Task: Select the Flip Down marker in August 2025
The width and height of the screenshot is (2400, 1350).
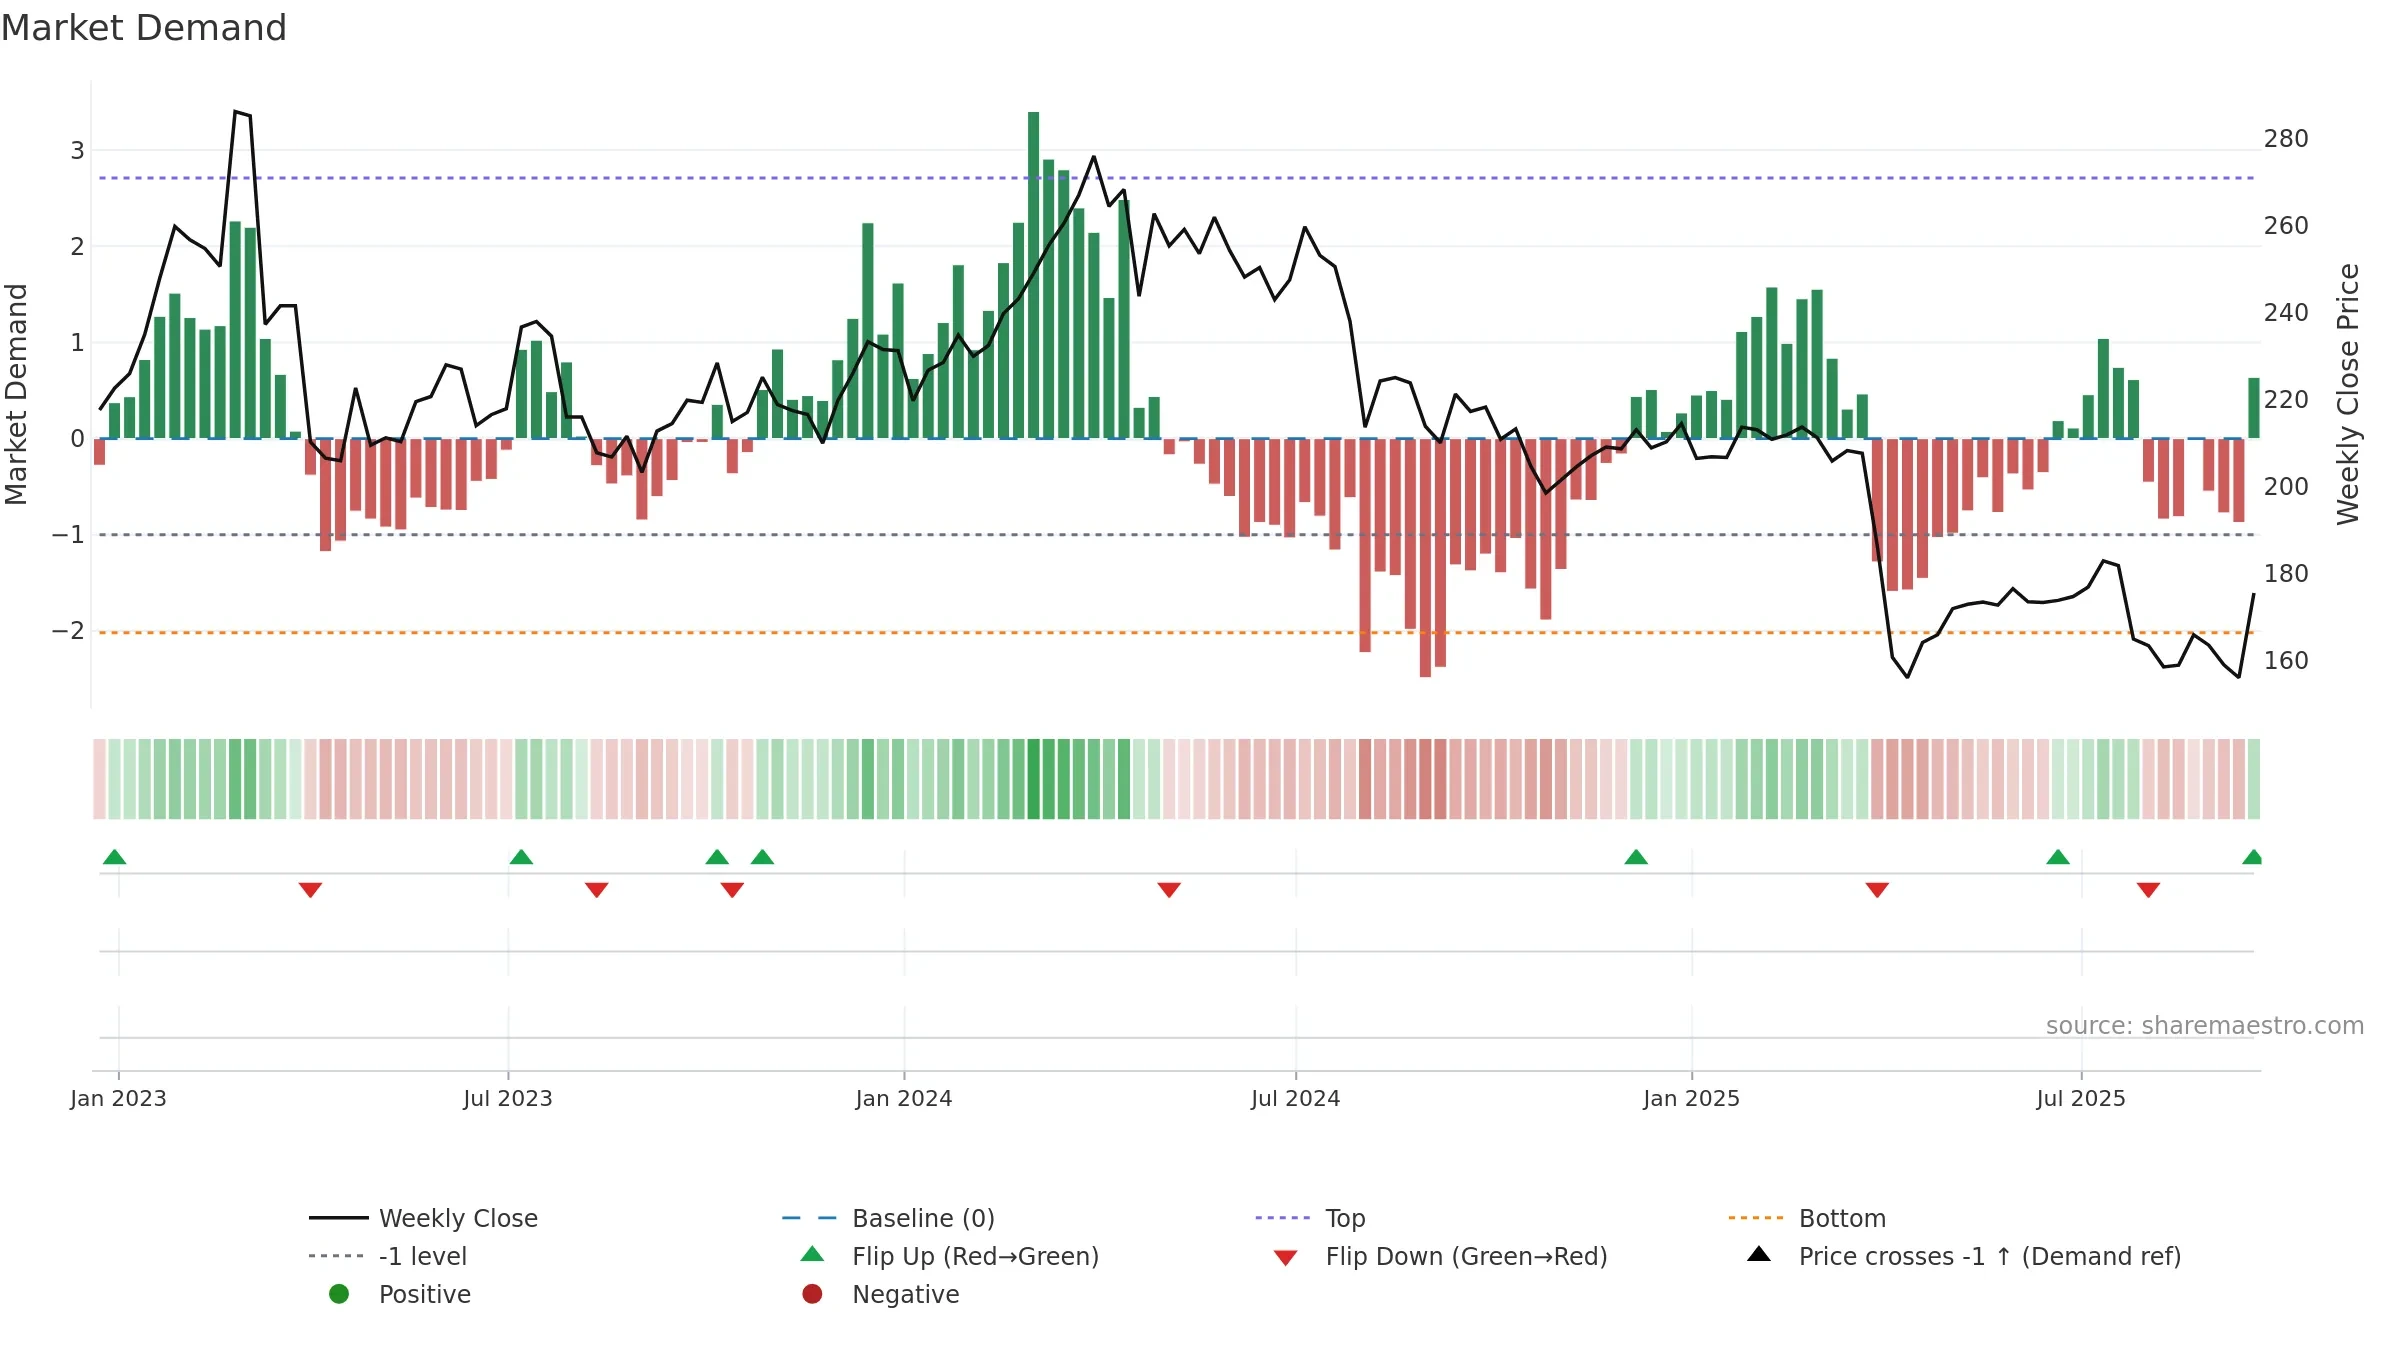Action: (2148, 890)
